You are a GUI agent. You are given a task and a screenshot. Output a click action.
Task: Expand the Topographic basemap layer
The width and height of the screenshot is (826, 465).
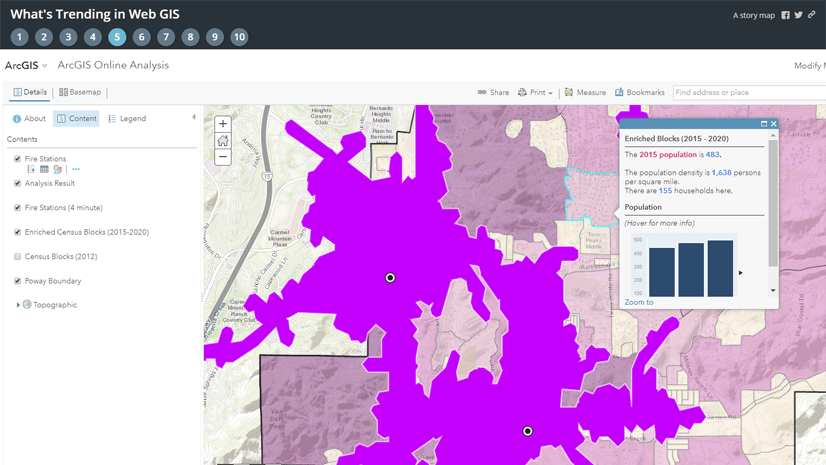pos(18,305)
